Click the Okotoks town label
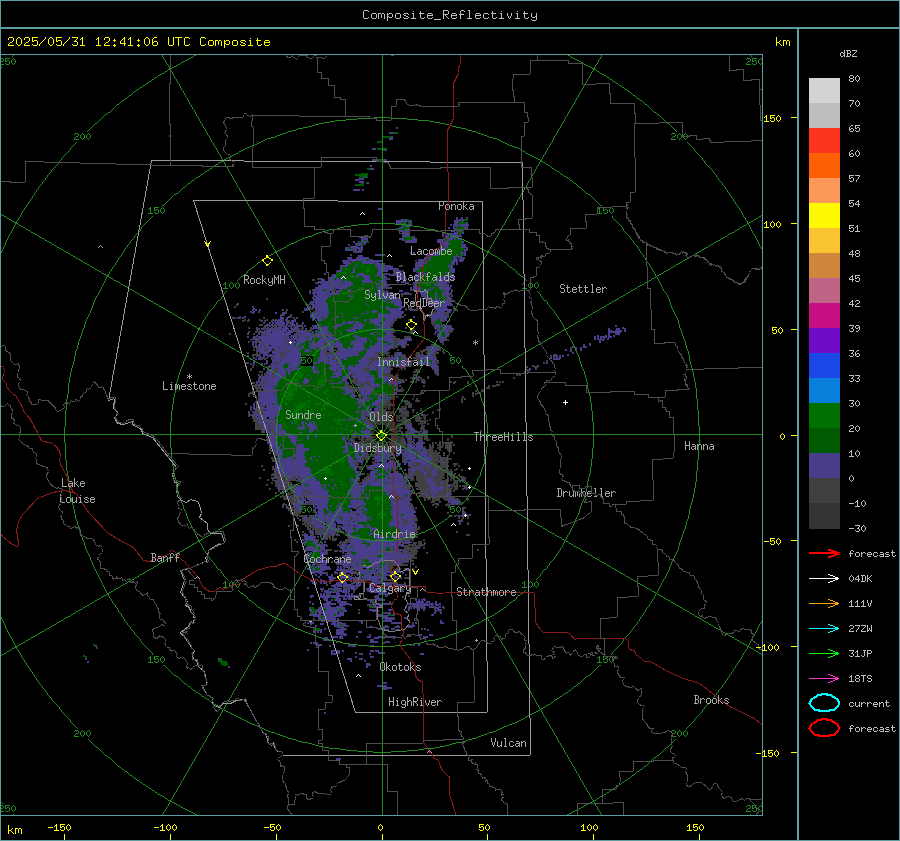 pos(400,667)
